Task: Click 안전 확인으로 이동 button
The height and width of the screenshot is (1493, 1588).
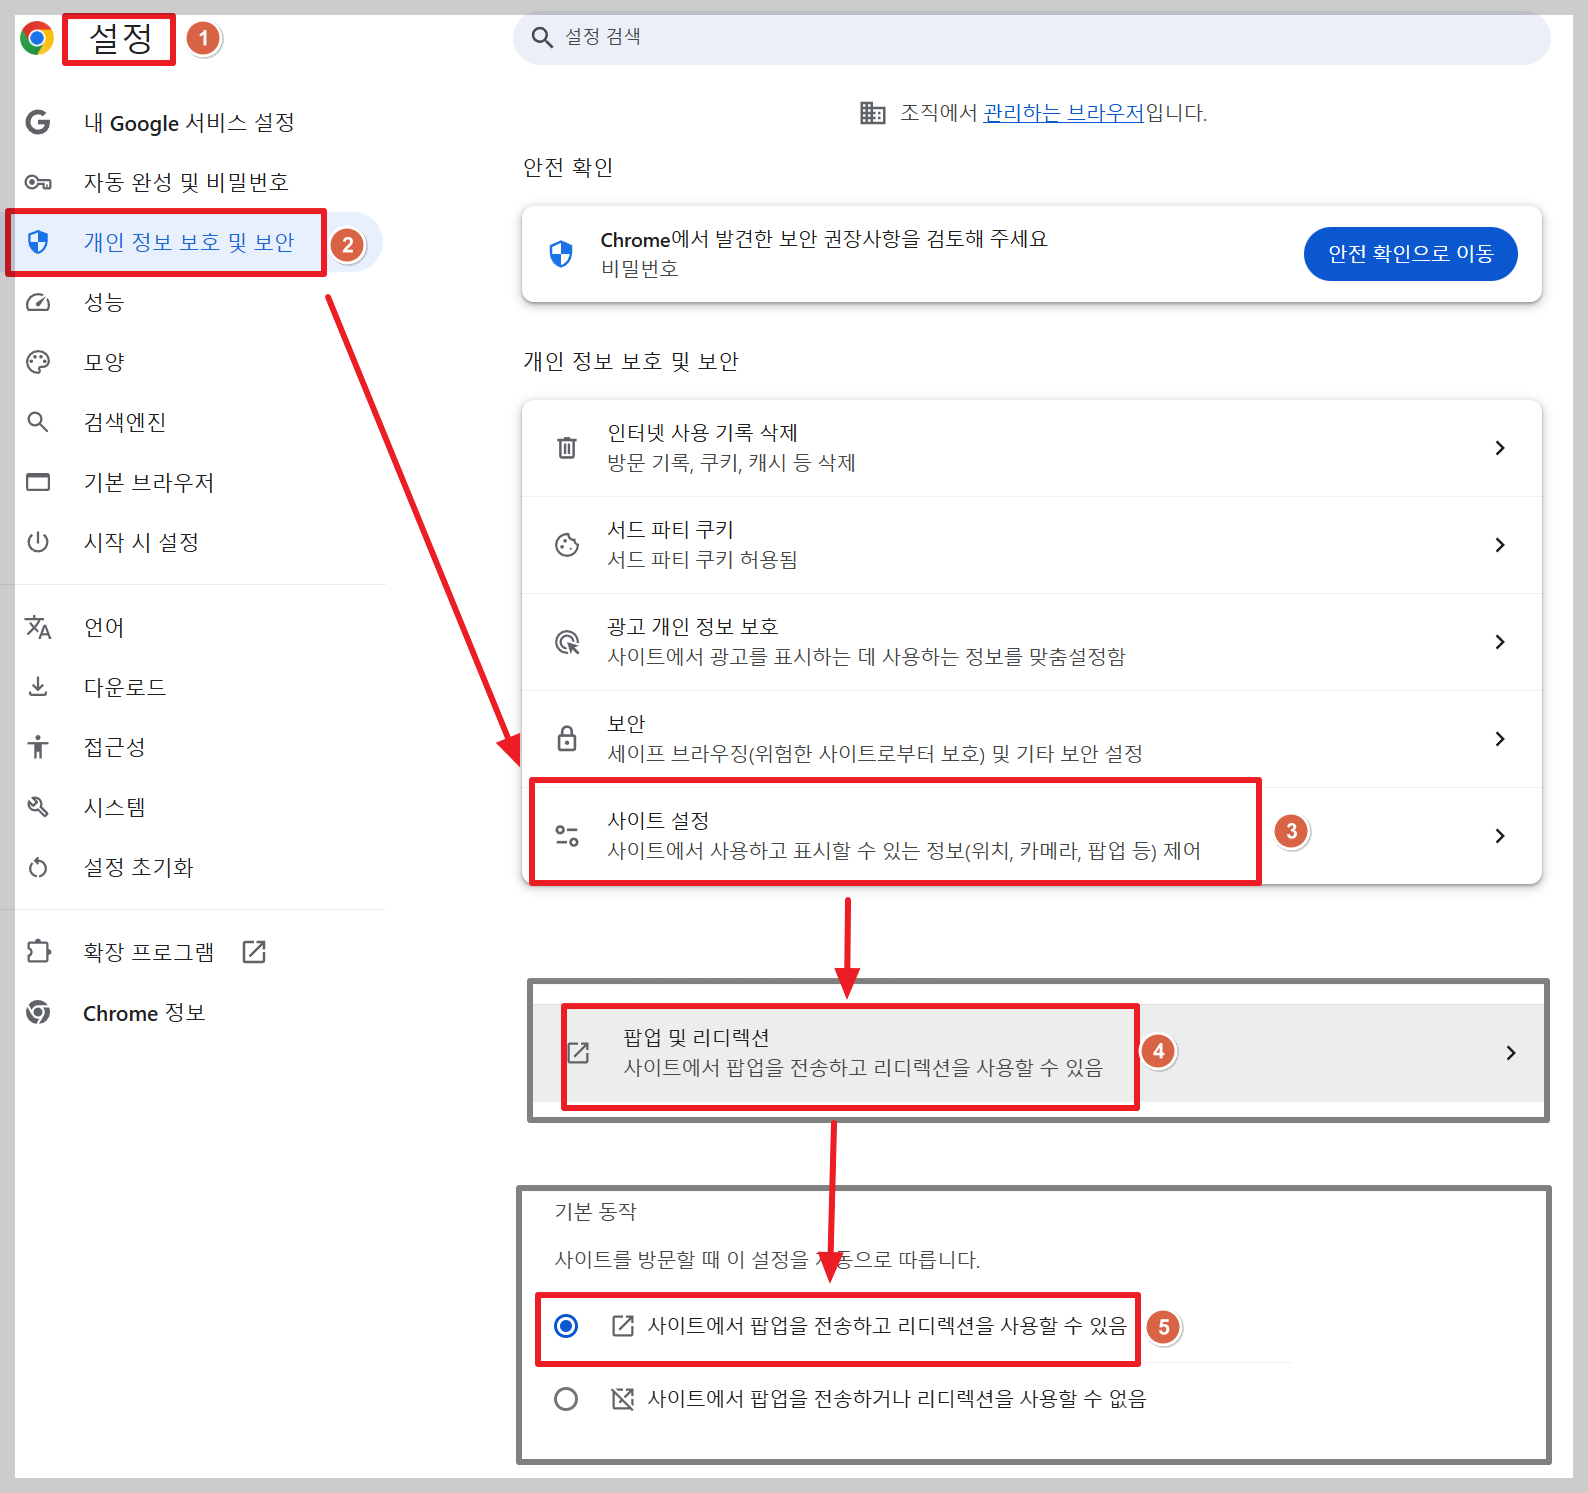Action: (x=1410, y=254)
